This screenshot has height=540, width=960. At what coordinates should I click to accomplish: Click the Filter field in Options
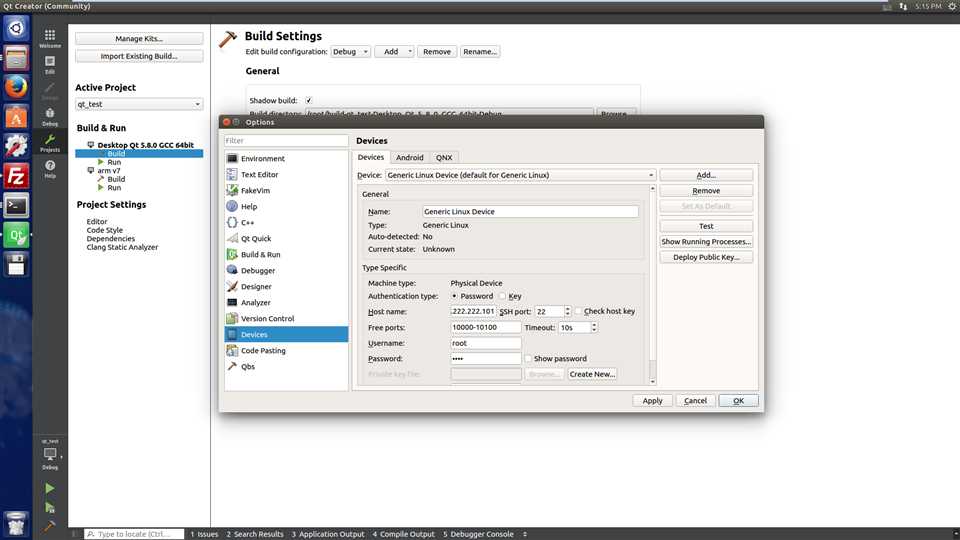point(286,141)
